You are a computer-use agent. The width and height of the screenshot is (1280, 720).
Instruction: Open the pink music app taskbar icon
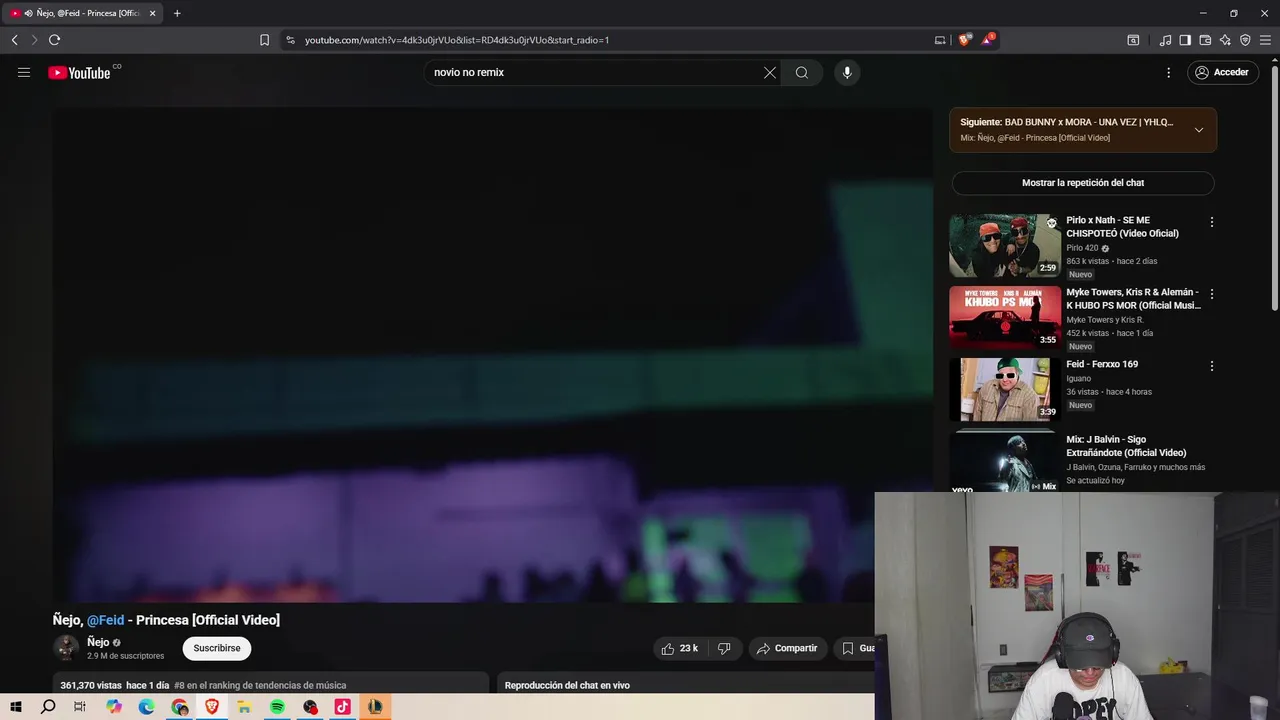tap(342, 707)
